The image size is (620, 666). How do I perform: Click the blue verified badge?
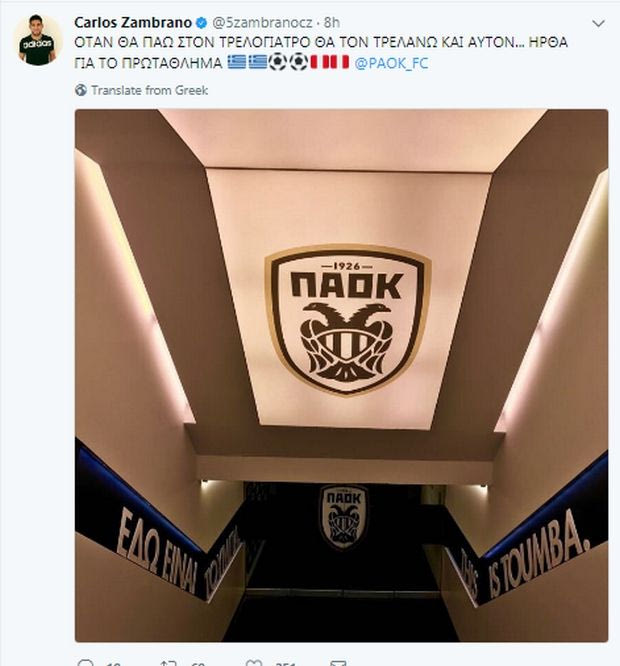[201, 23]
